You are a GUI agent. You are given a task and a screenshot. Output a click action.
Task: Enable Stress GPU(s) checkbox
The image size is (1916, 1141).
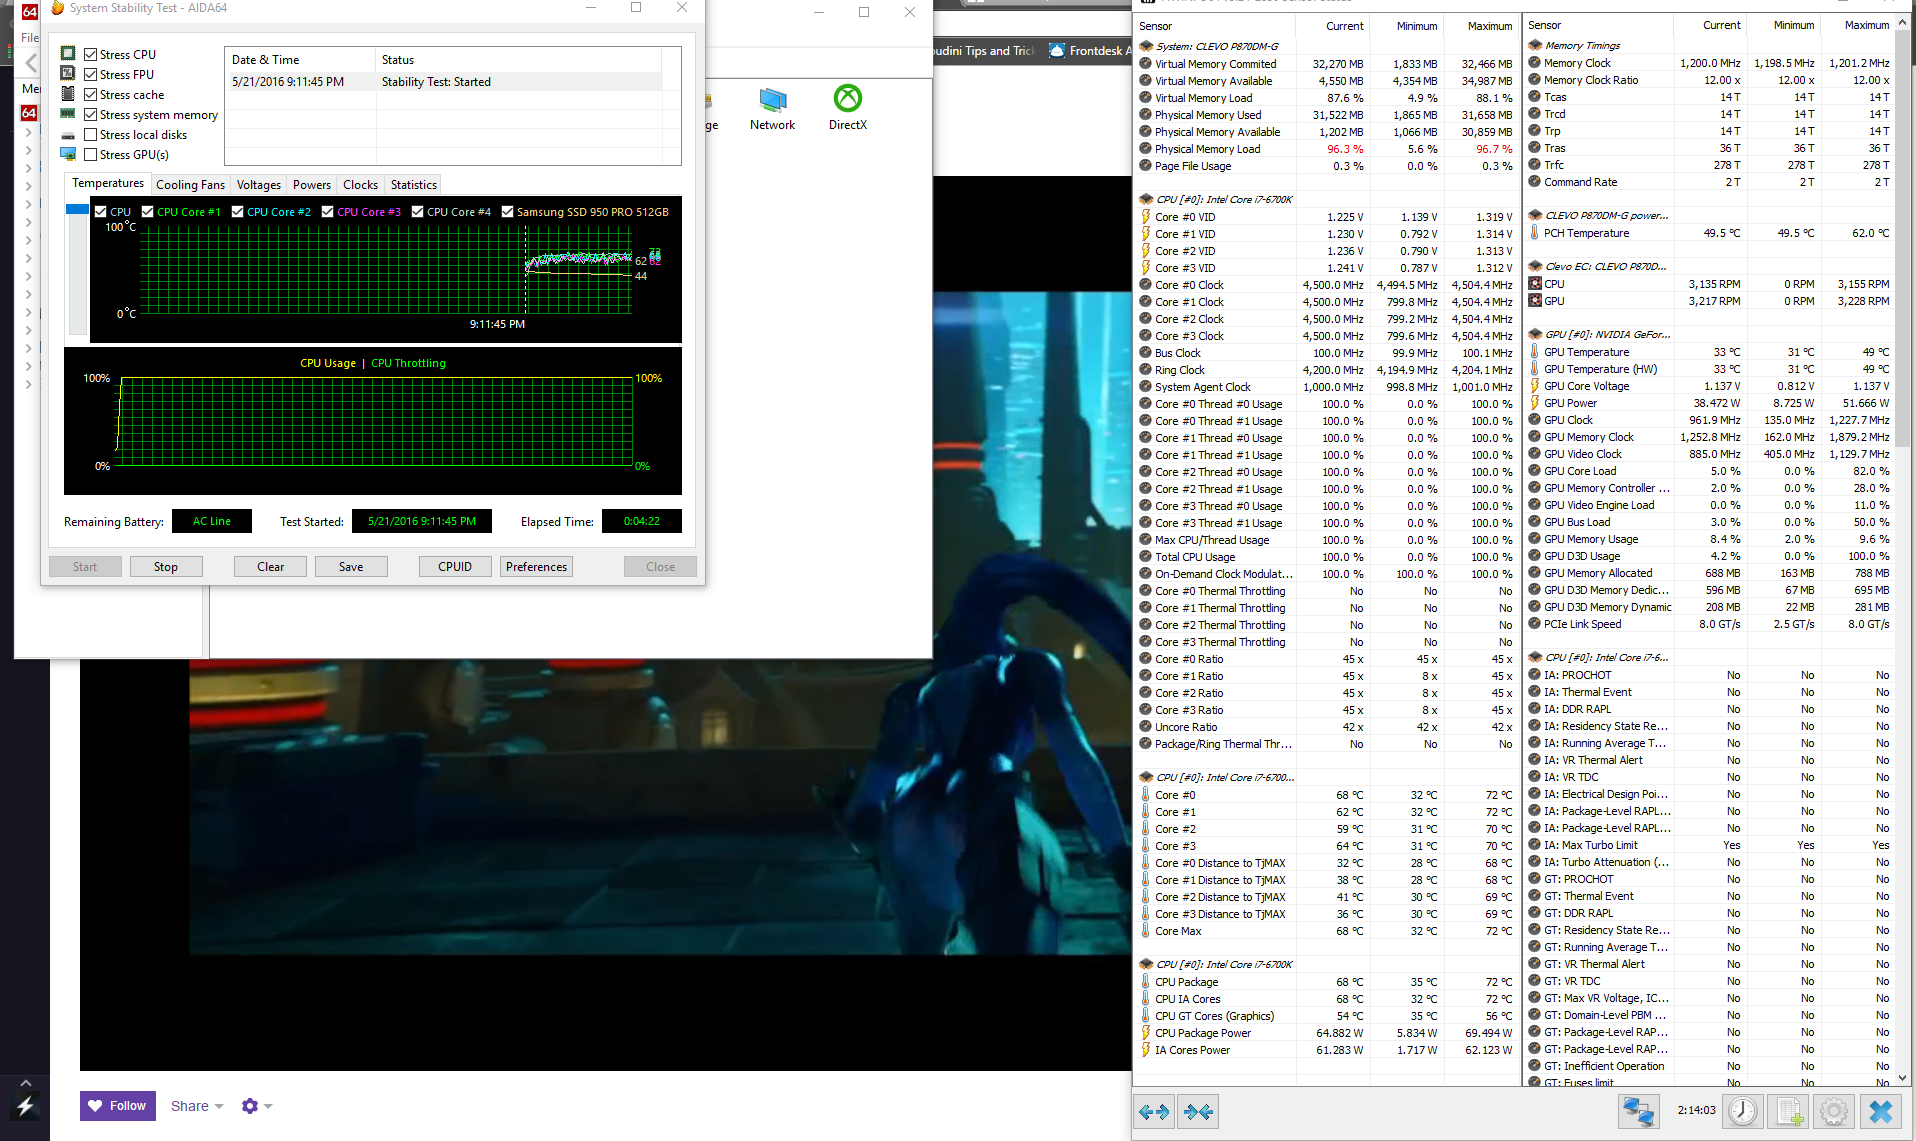91,155
